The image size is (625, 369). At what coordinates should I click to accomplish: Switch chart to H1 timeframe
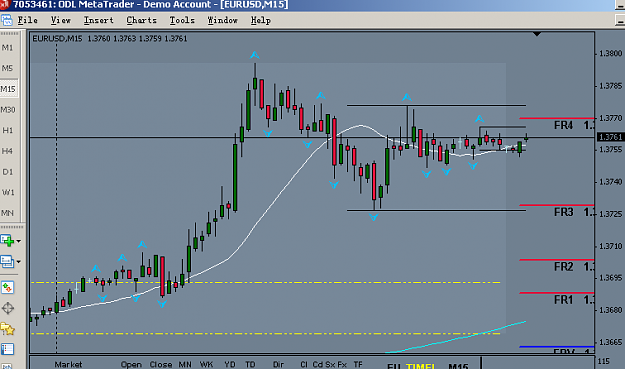click(x=7, y=130)
